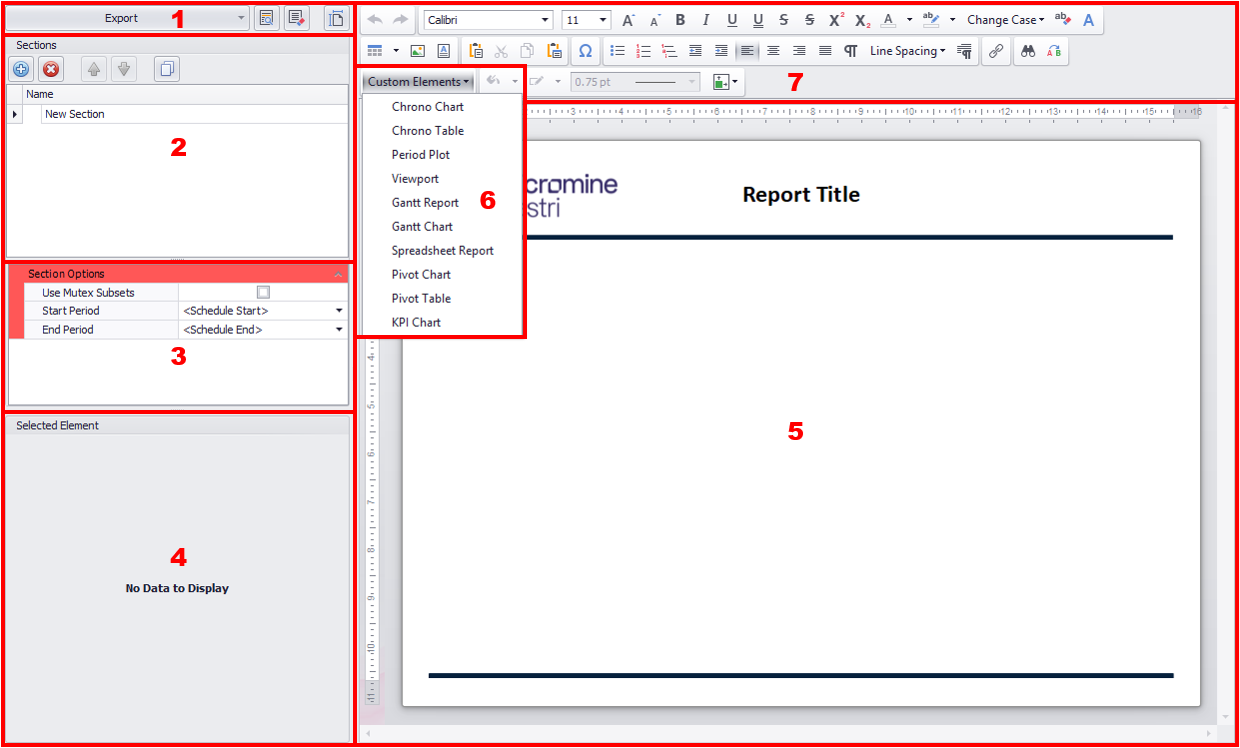Duplicate the section with the copy icon
Screen dimensions: 1240x748
(167, 69)
